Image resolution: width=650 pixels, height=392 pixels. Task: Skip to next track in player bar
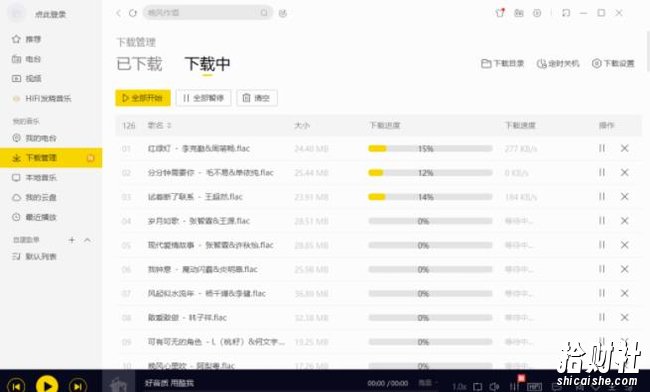click(x=78, y=386)
